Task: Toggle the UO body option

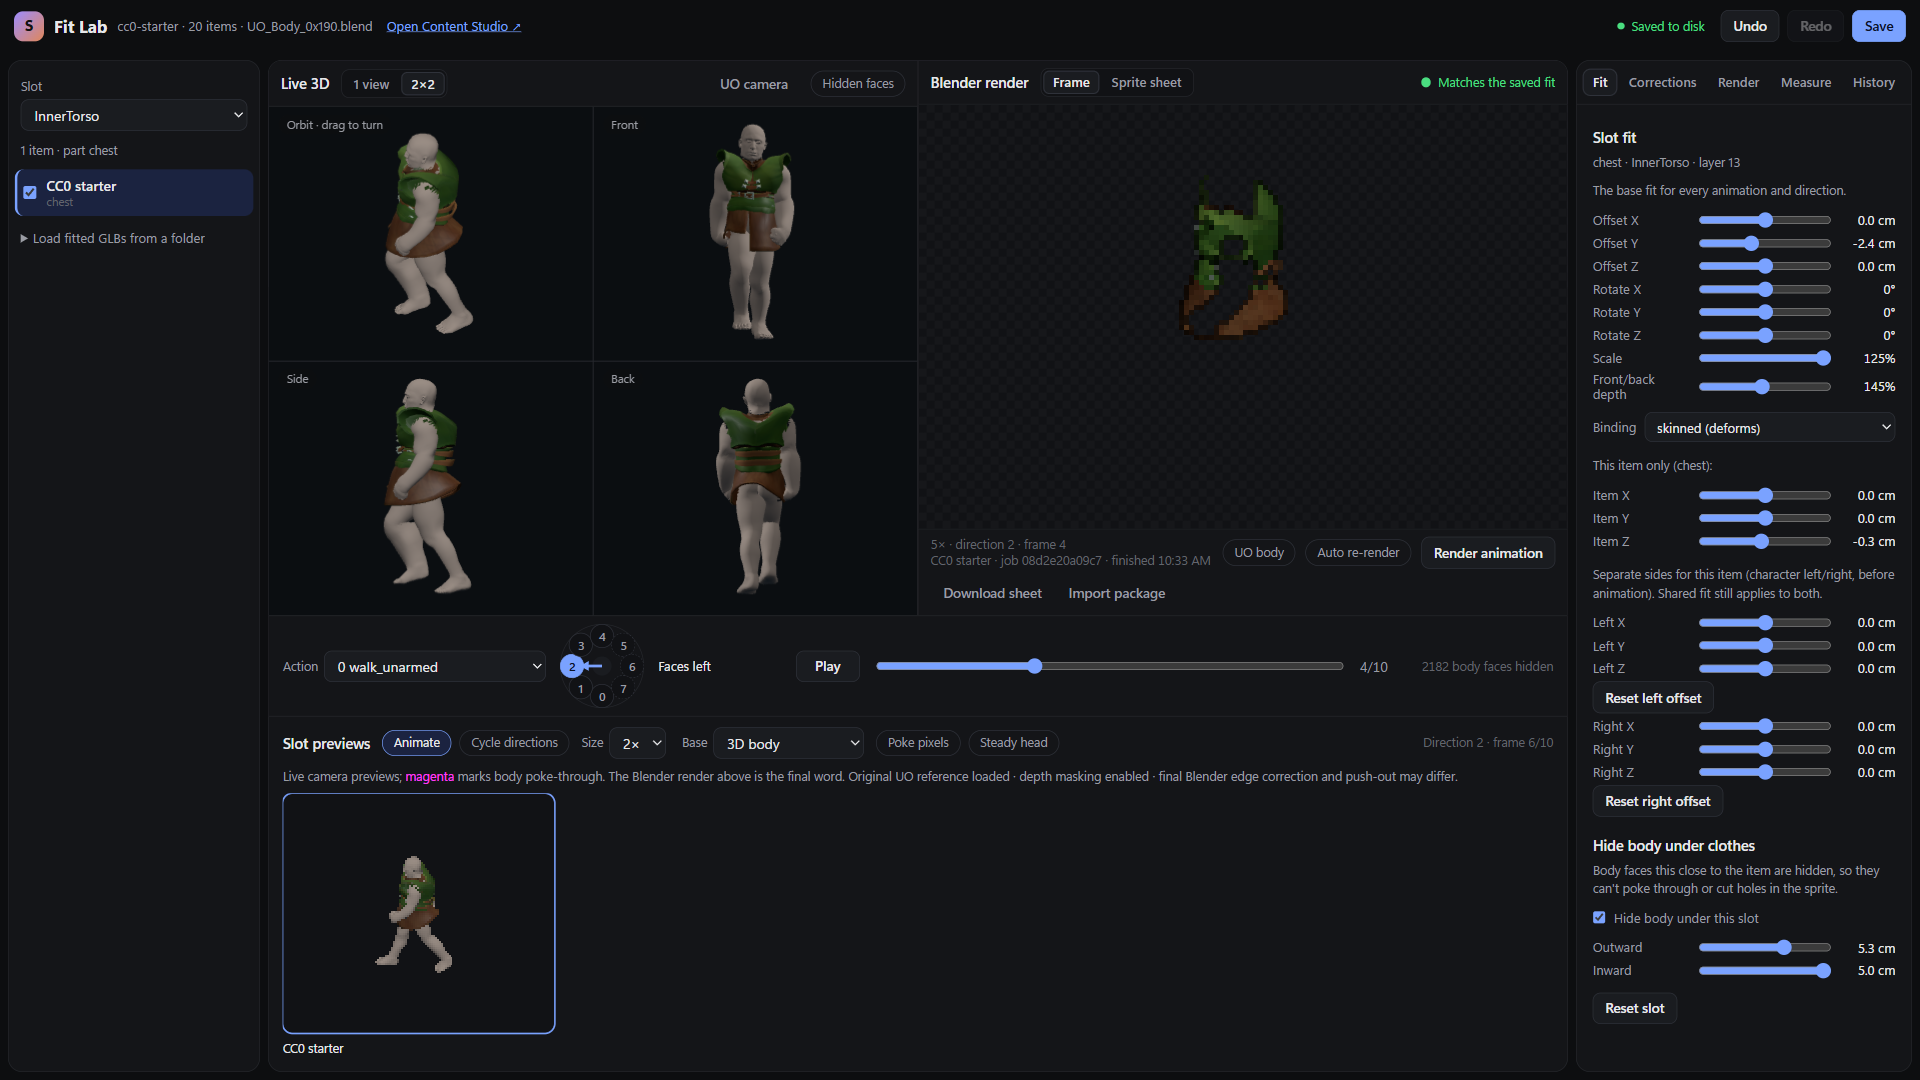Action: pyautogui.click(x=1259, y=553)
